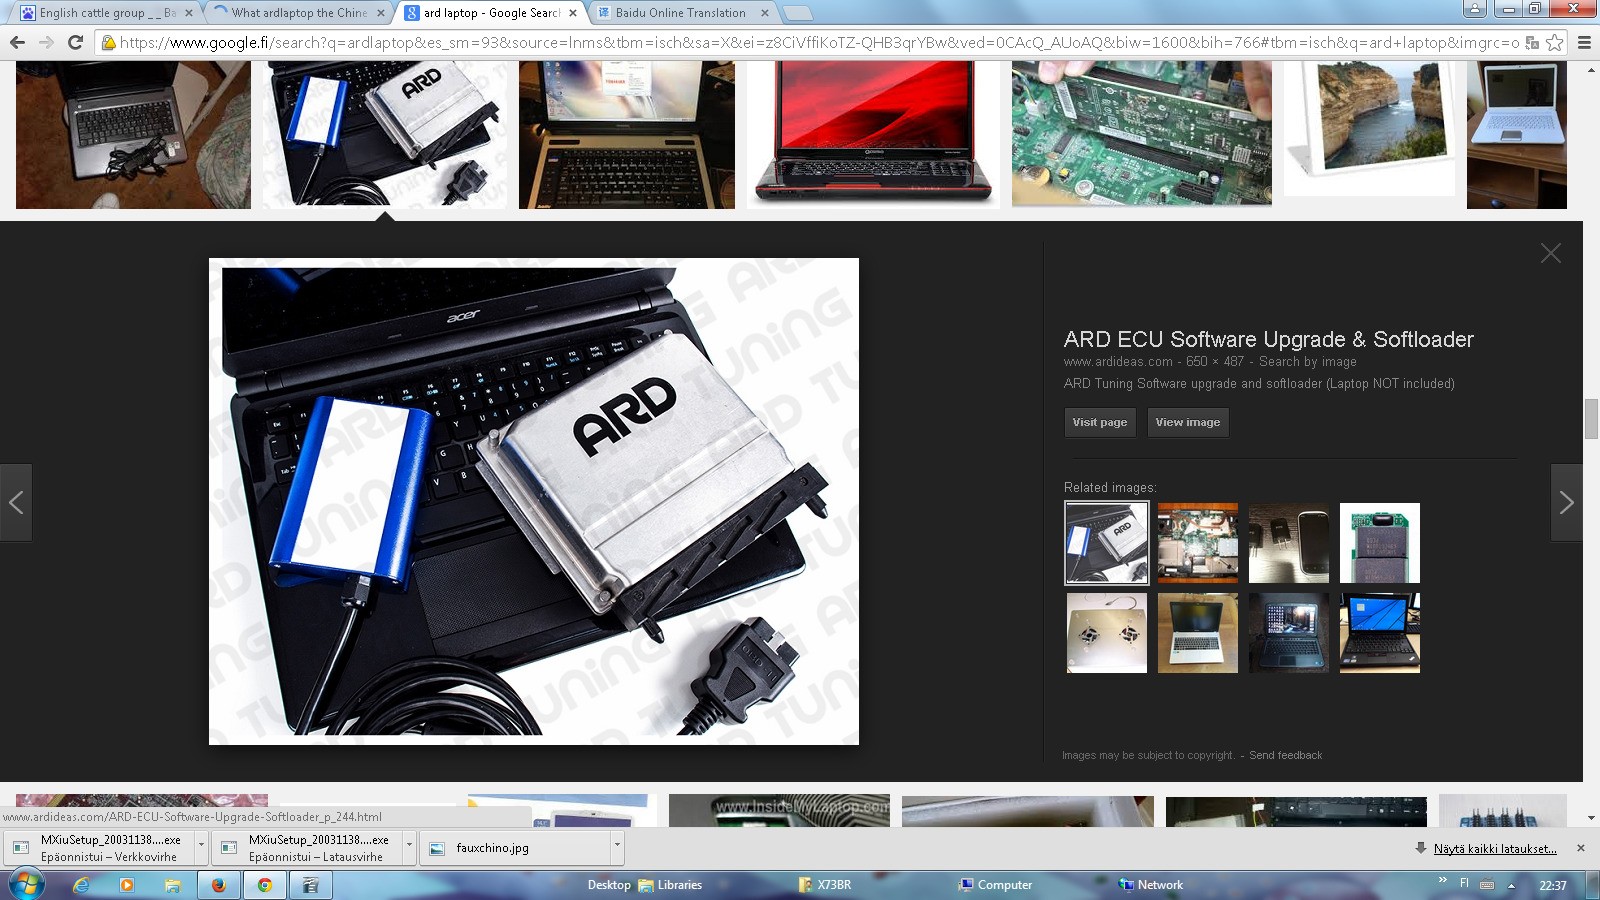
Task: Open ARD ECU Software Upgrade title link
Action: 1268,339
